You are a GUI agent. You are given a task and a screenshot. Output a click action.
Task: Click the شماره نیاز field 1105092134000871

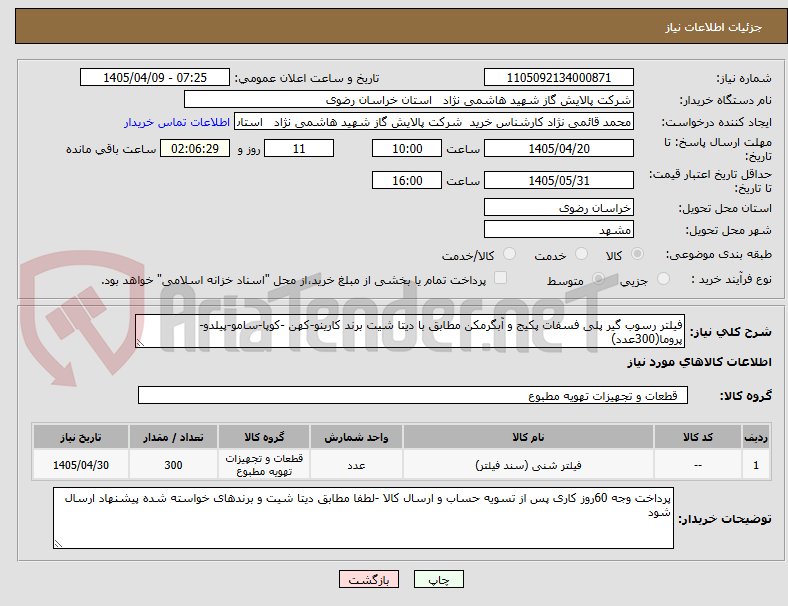(558, 77)
